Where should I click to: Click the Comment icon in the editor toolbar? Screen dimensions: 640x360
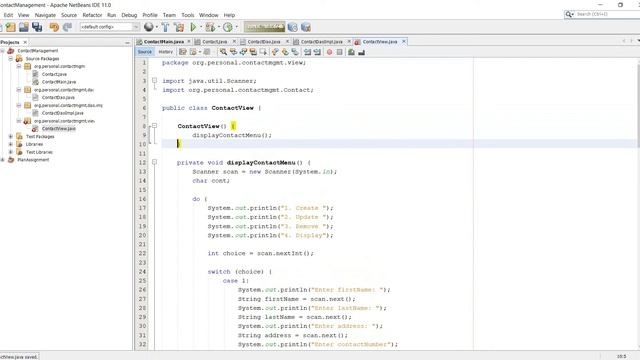(x=351, y=52)
